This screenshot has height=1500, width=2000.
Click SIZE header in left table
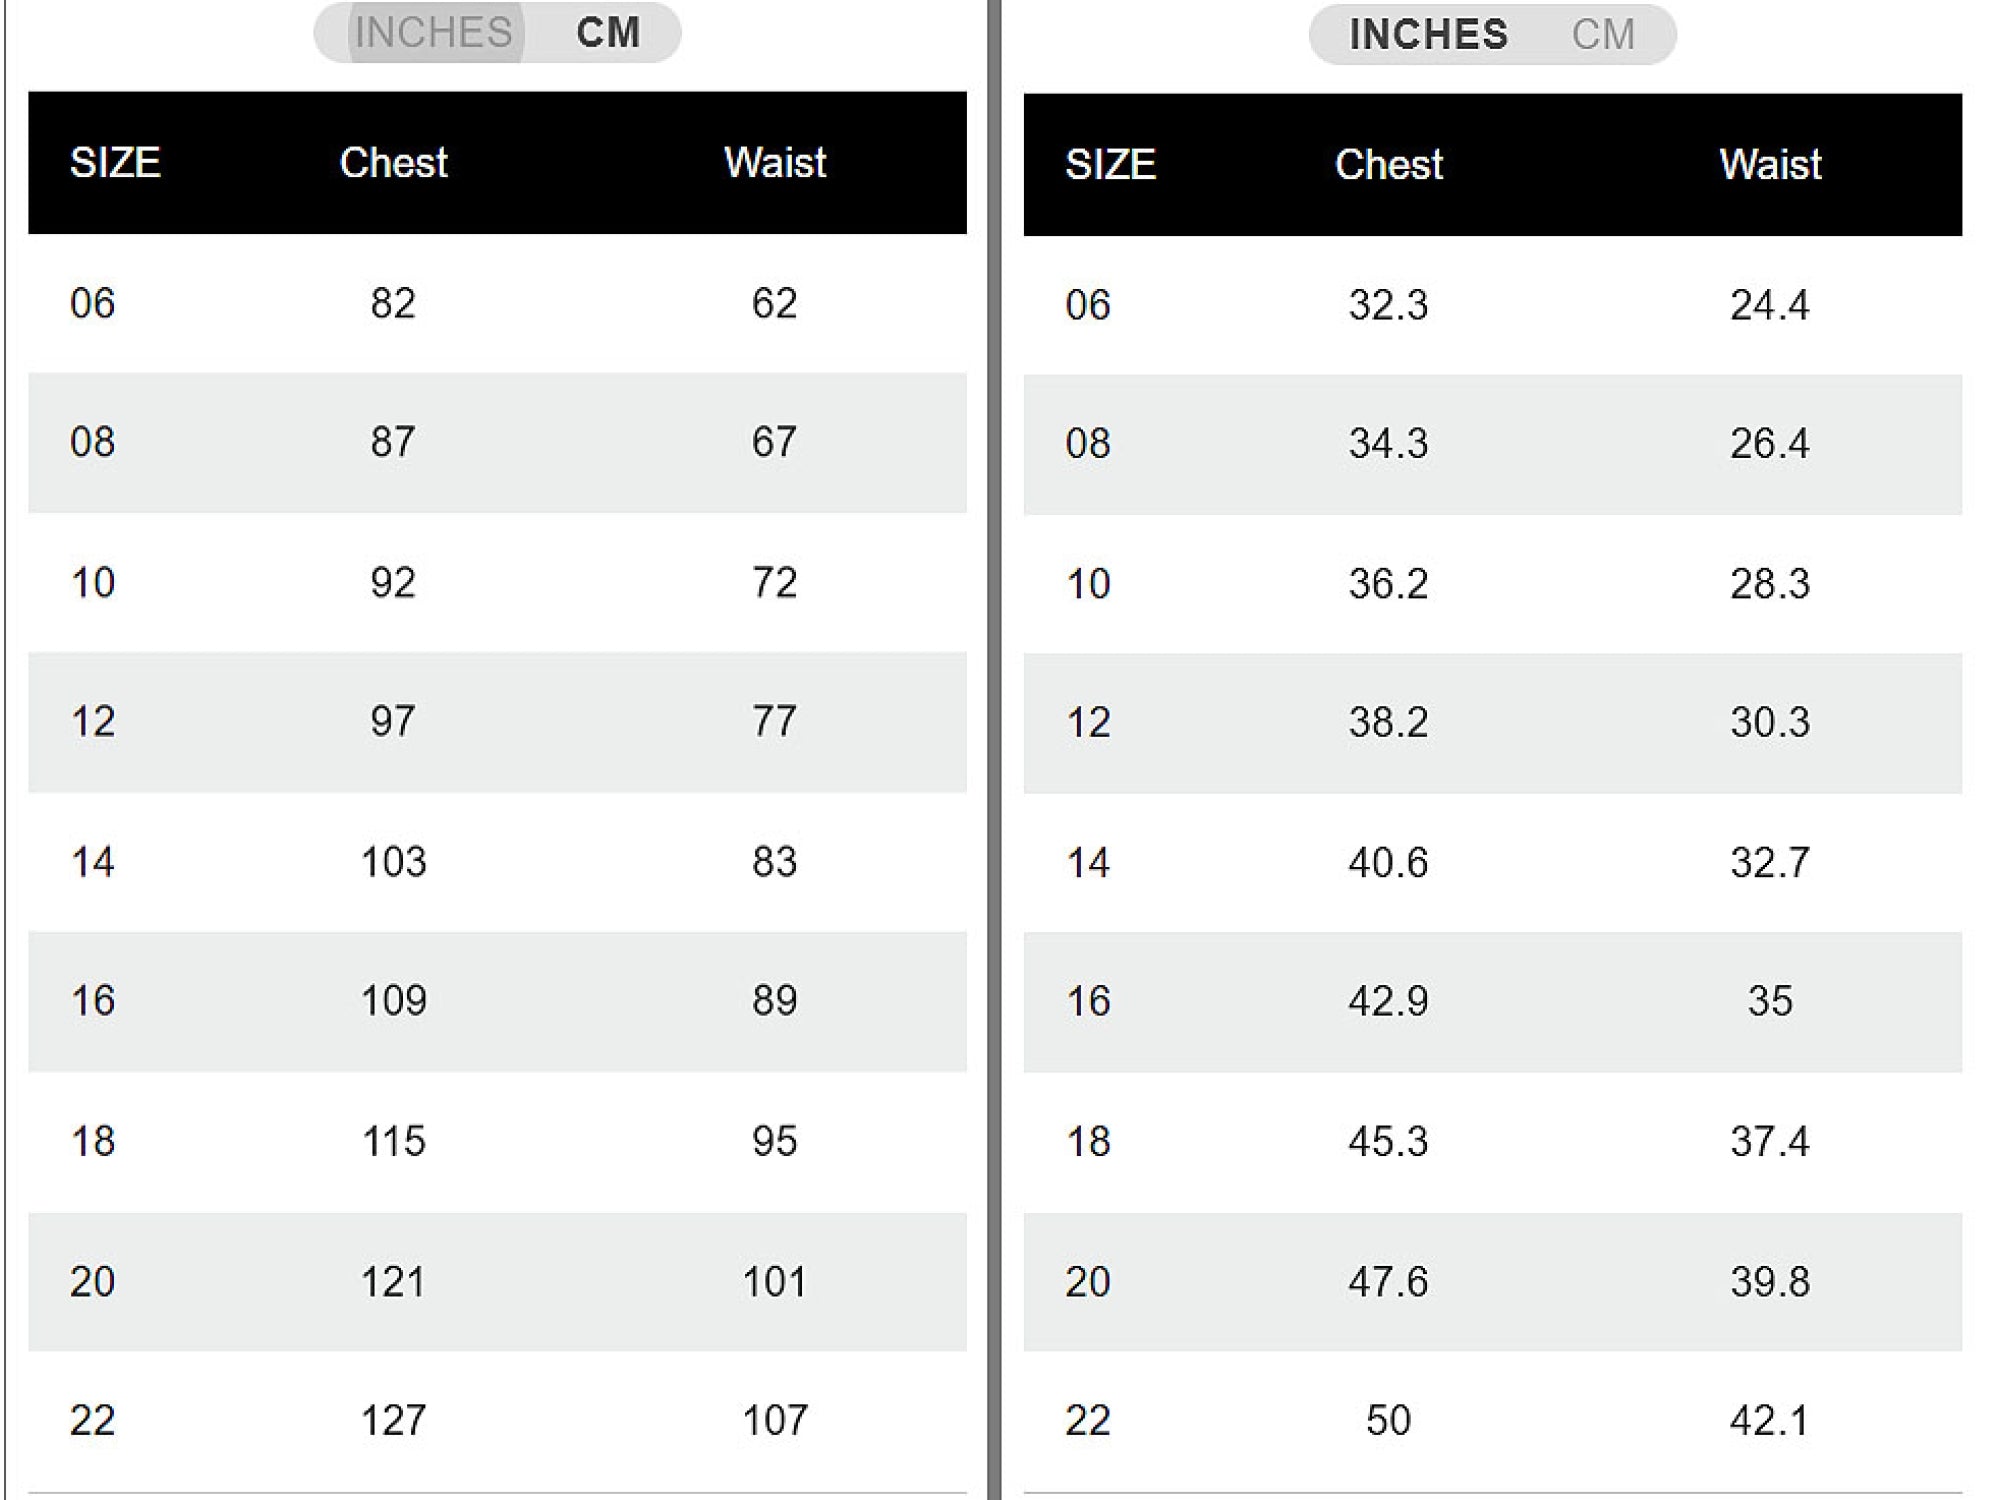click(115, 163)
